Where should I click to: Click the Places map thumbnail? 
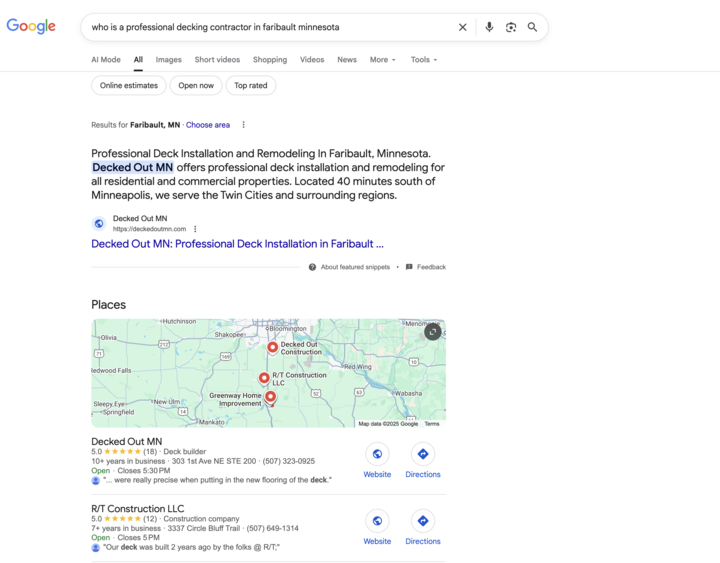tap(269, 373)
